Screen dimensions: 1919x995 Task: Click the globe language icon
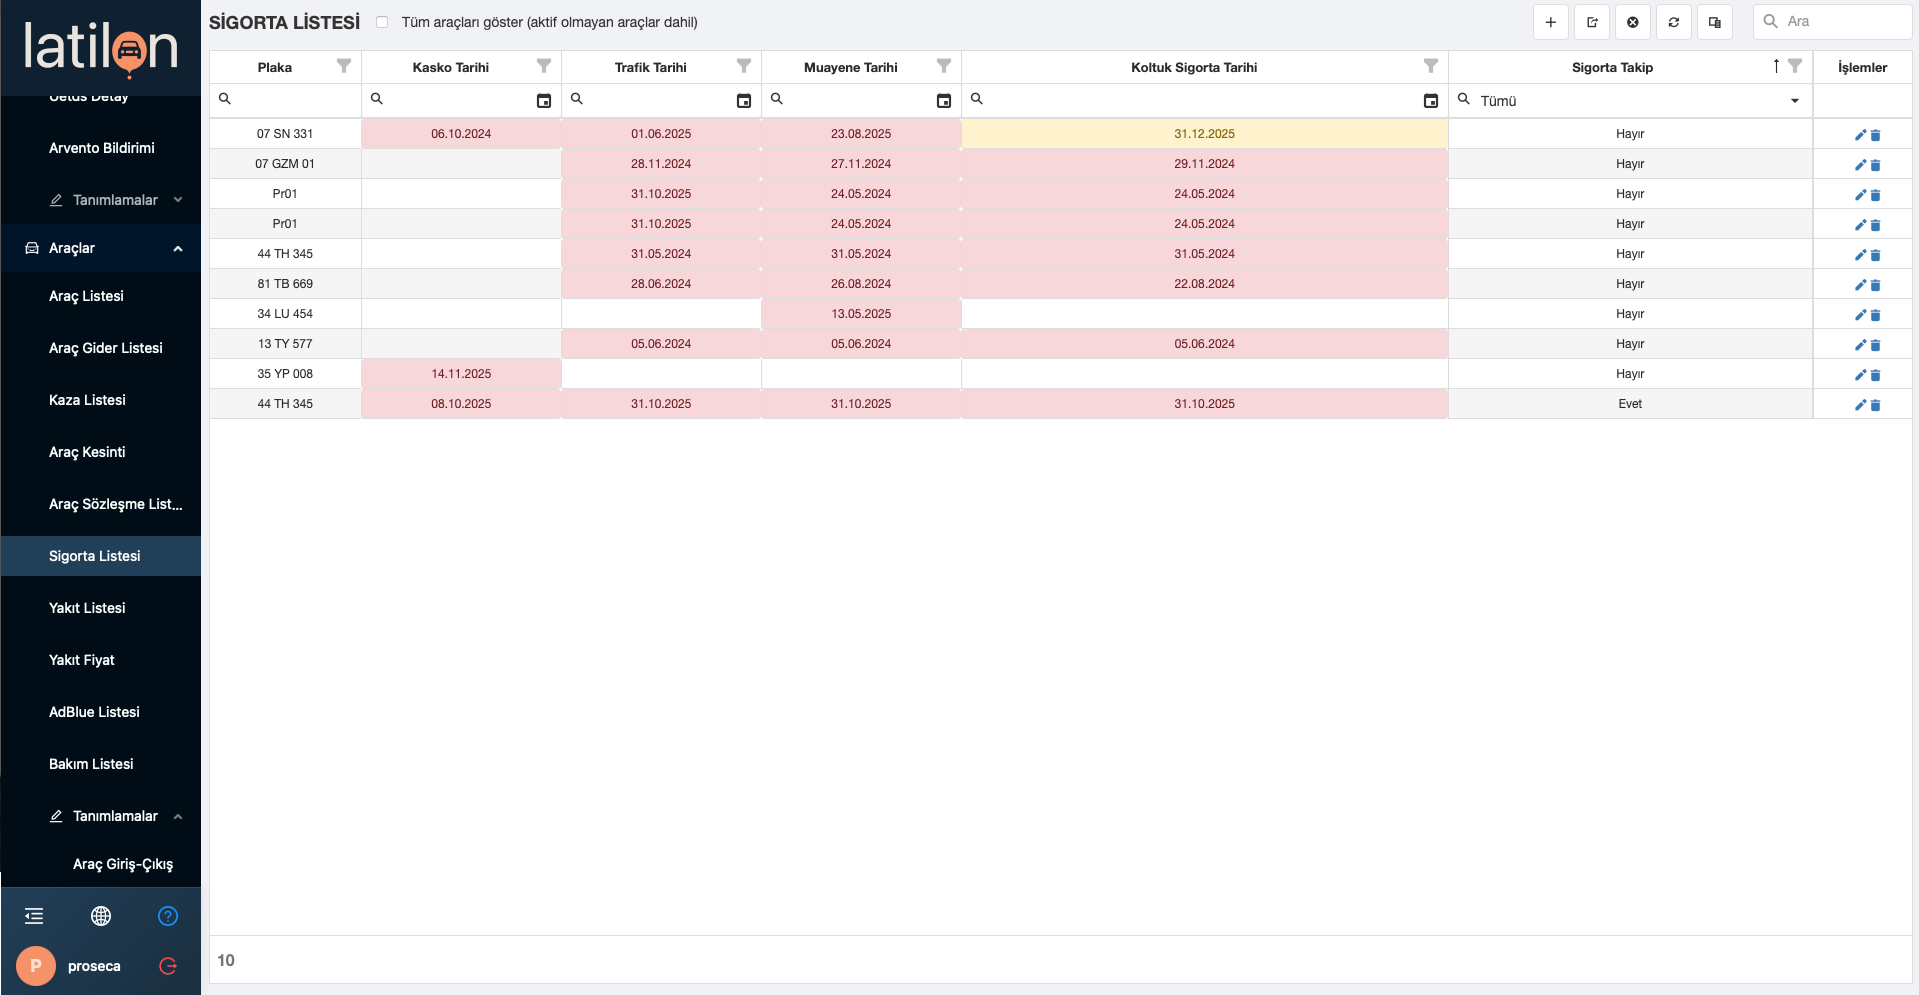click(x=101, y=916)
